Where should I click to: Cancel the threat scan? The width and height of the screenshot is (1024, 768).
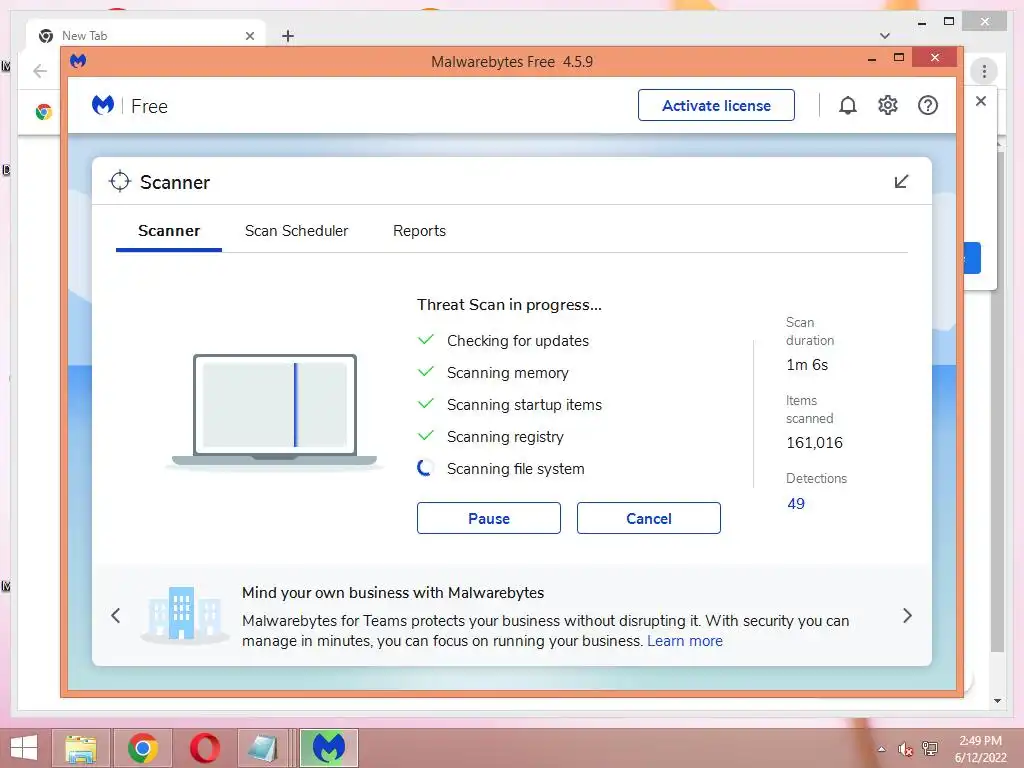[x=648, y=518]
